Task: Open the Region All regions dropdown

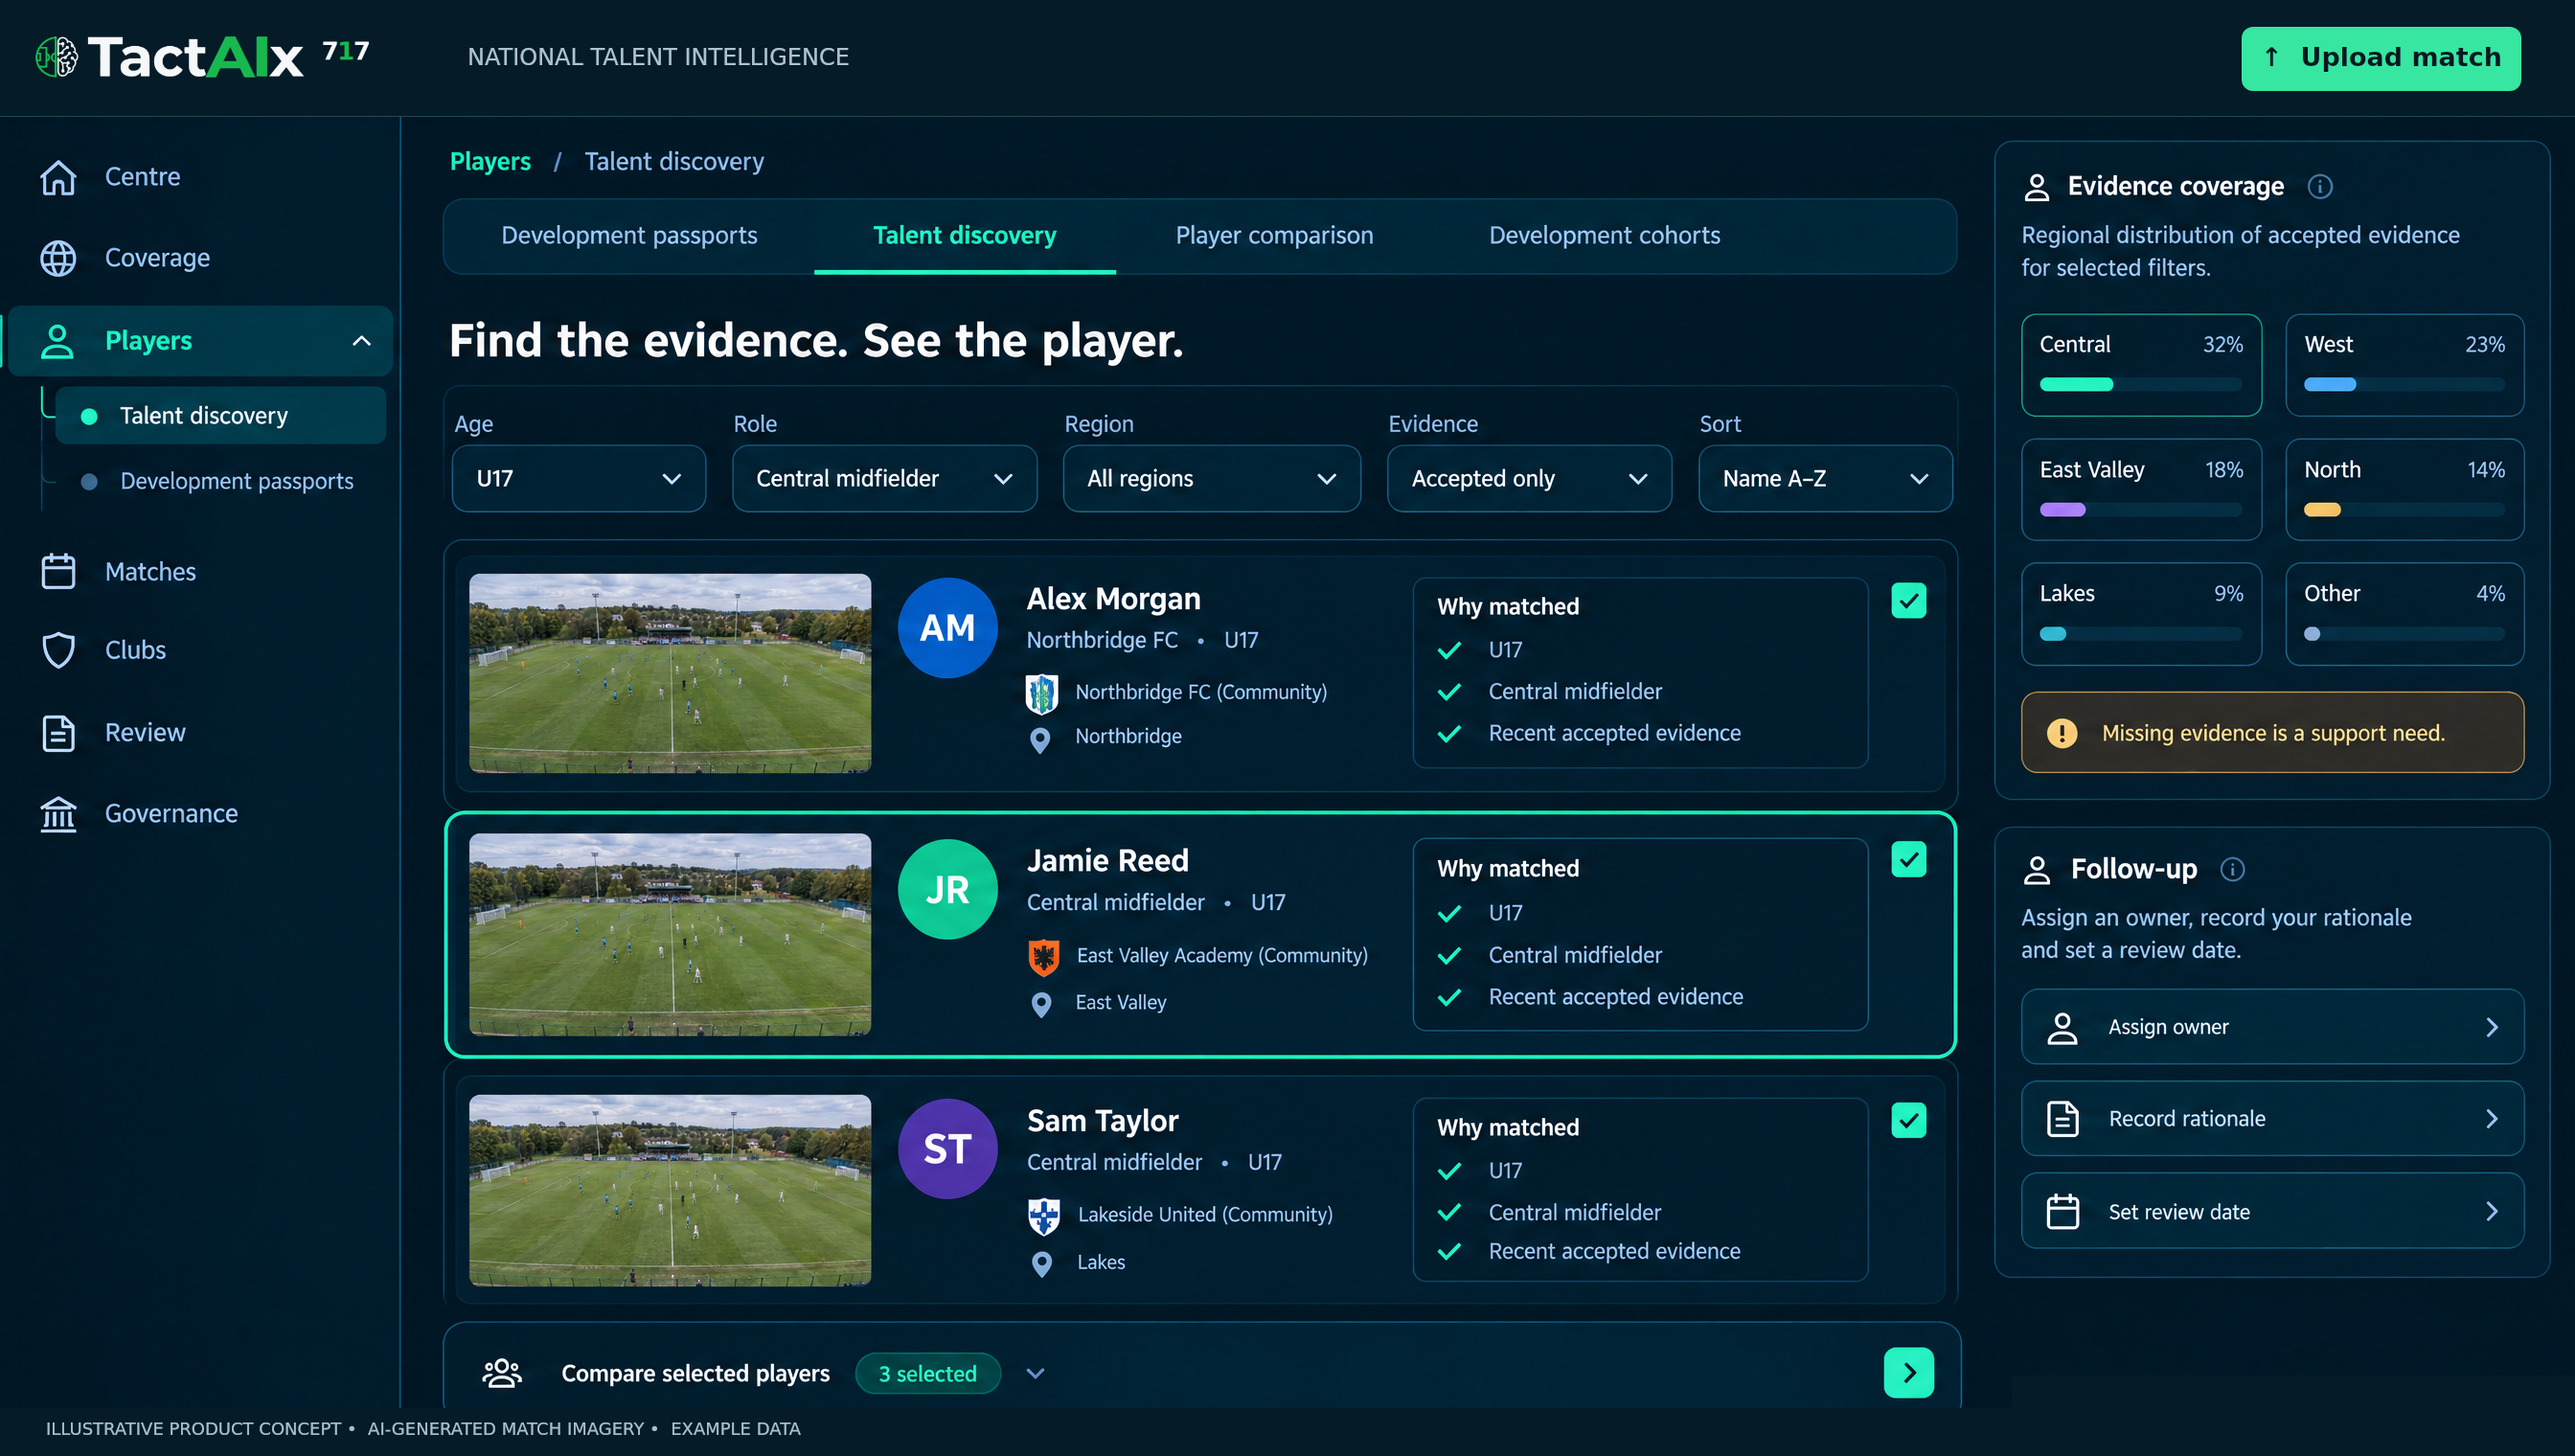Action: [x=1211, y=479]
